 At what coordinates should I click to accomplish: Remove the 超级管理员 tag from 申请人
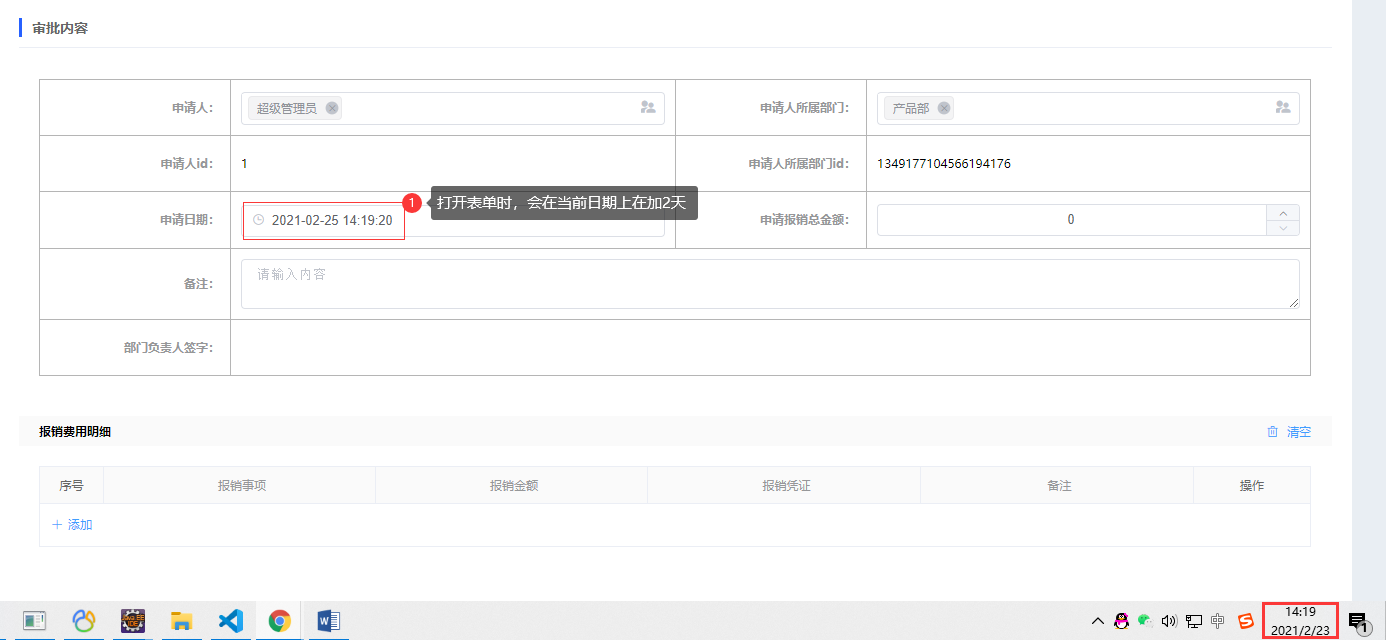pyautogui.click(x=332, y=108)
